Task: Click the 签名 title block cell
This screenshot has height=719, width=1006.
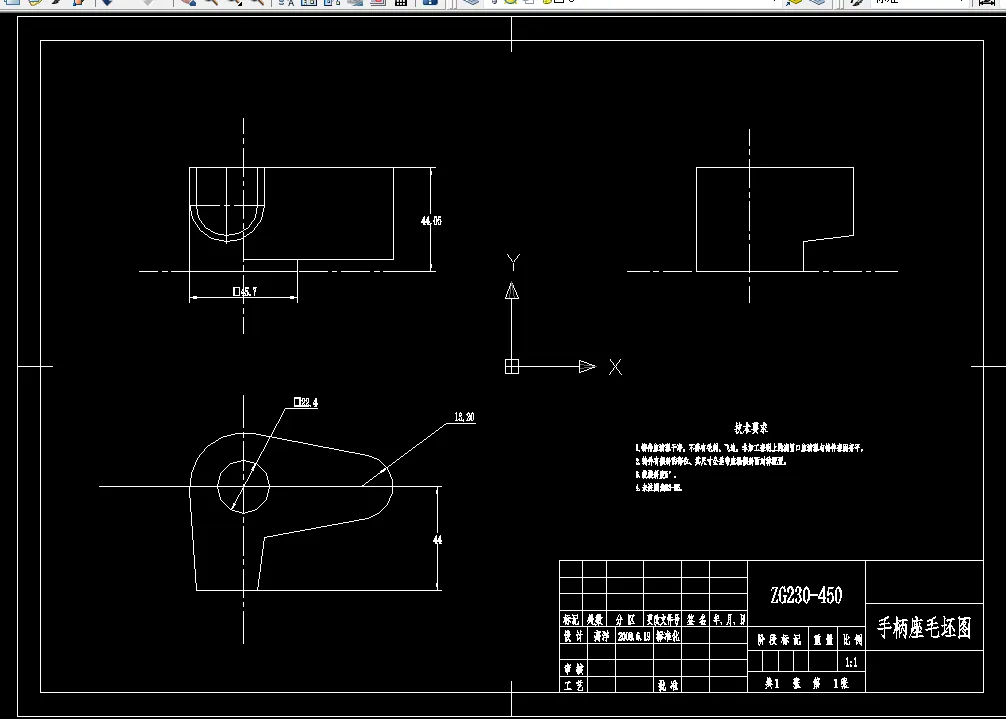Action: coord(695,619)
